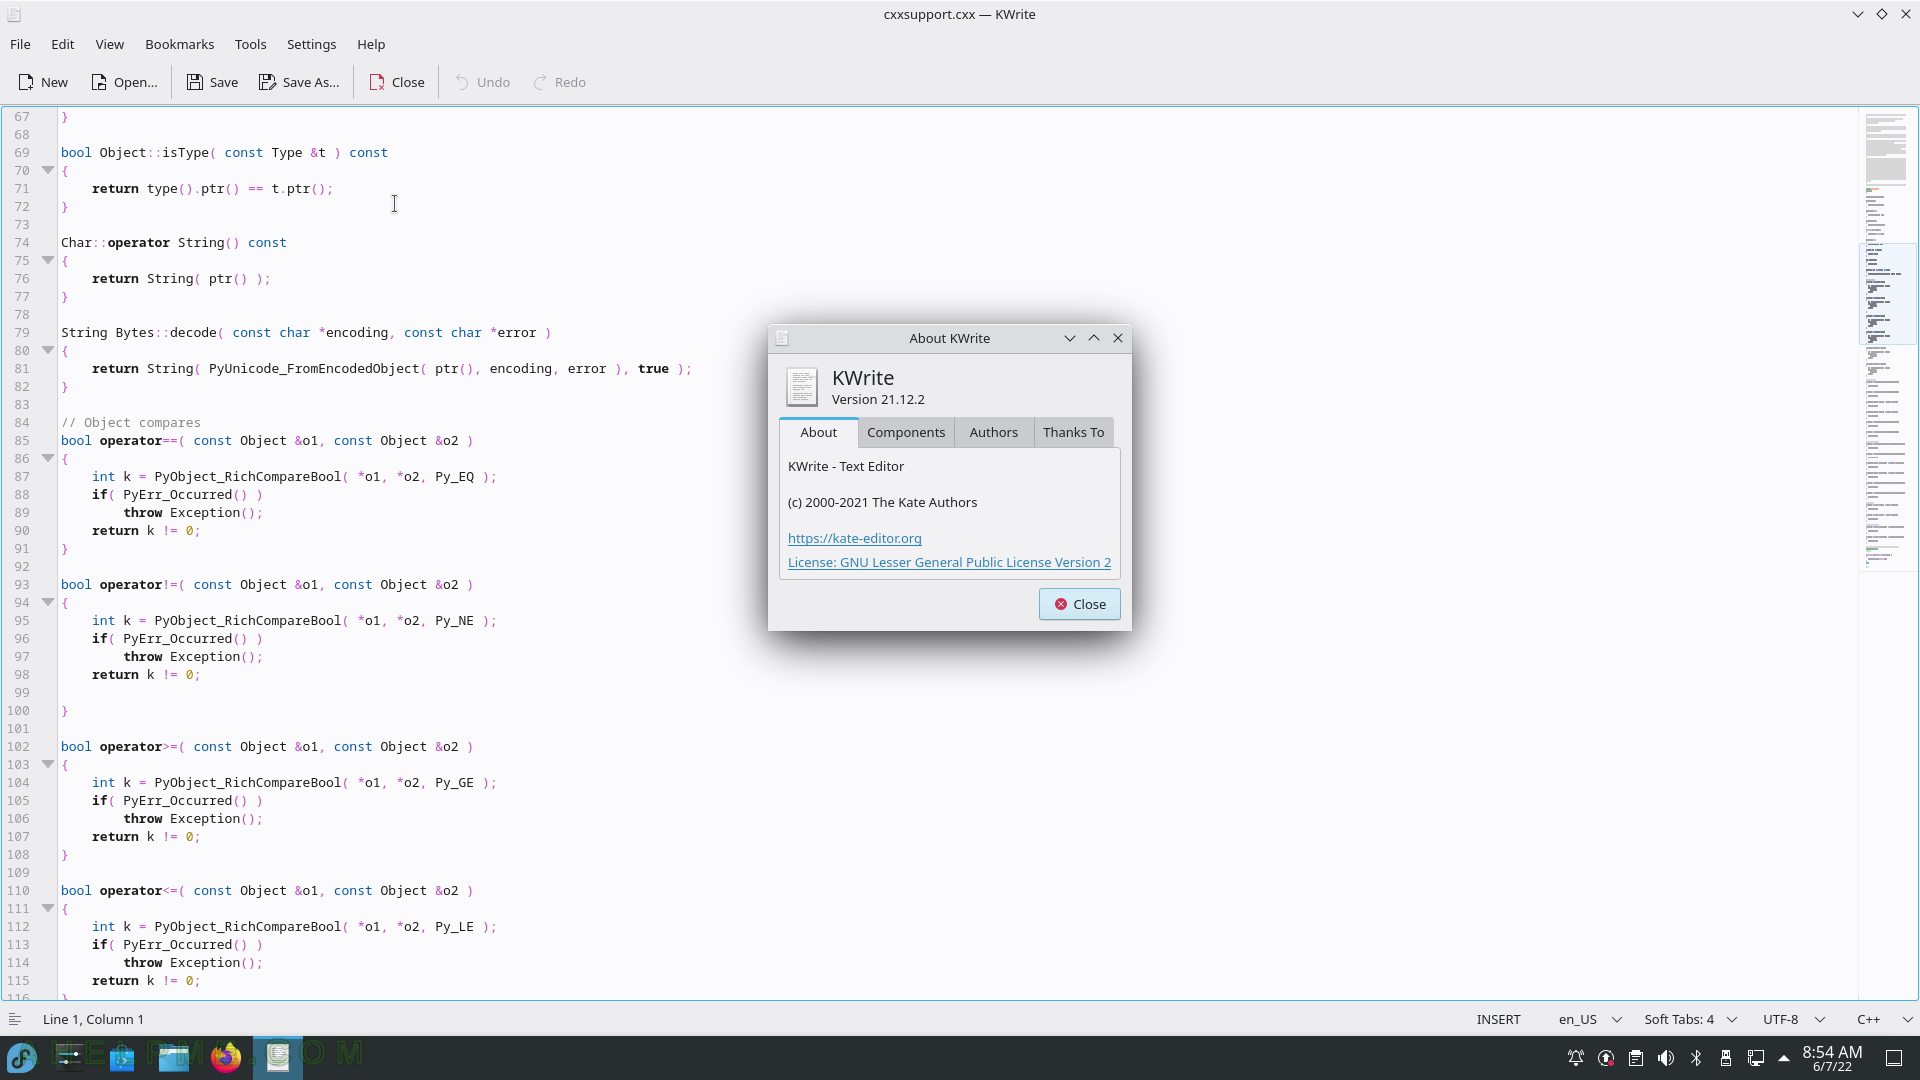This screenshot has width=1920, height=1080.
Task: Switch to the Components tab
Action: pos(906,432)
